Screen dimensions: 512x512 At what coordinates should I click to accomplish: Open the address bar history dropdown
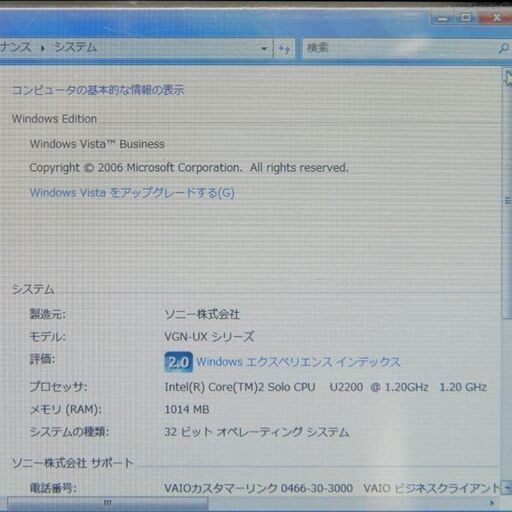(264, 49)
